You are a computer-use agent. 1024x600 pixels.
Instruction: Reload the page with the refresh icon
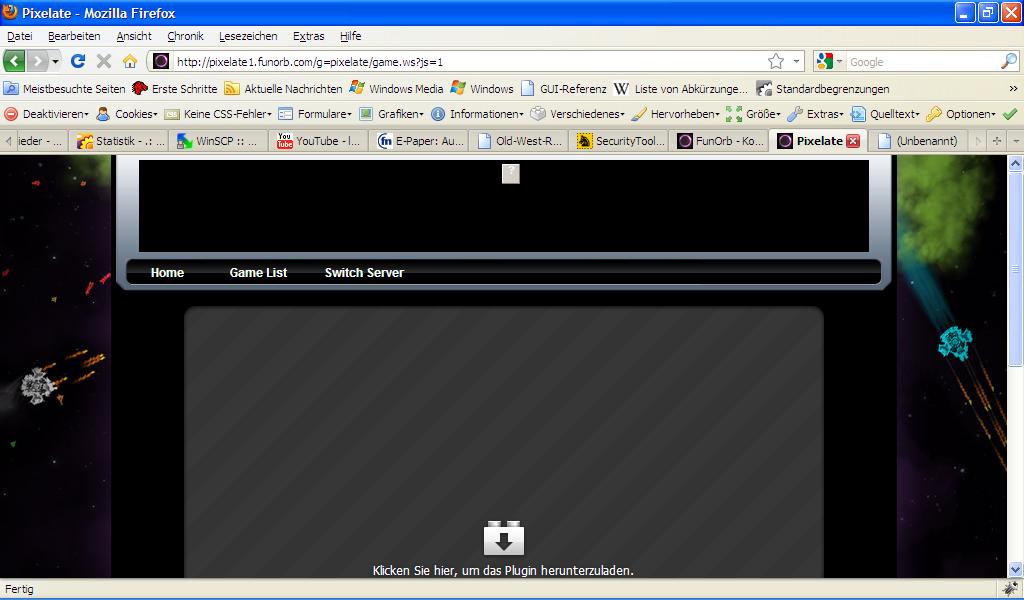(78, 61)
